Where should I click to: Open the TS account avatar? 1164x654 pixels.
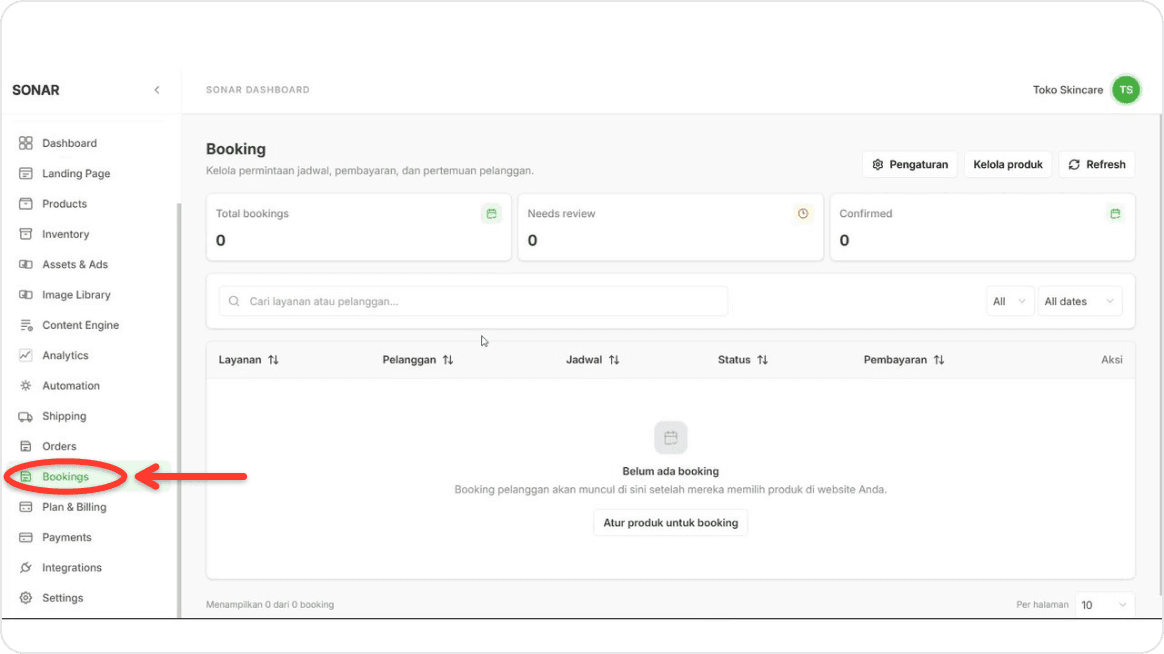[x=1125, y=90]
